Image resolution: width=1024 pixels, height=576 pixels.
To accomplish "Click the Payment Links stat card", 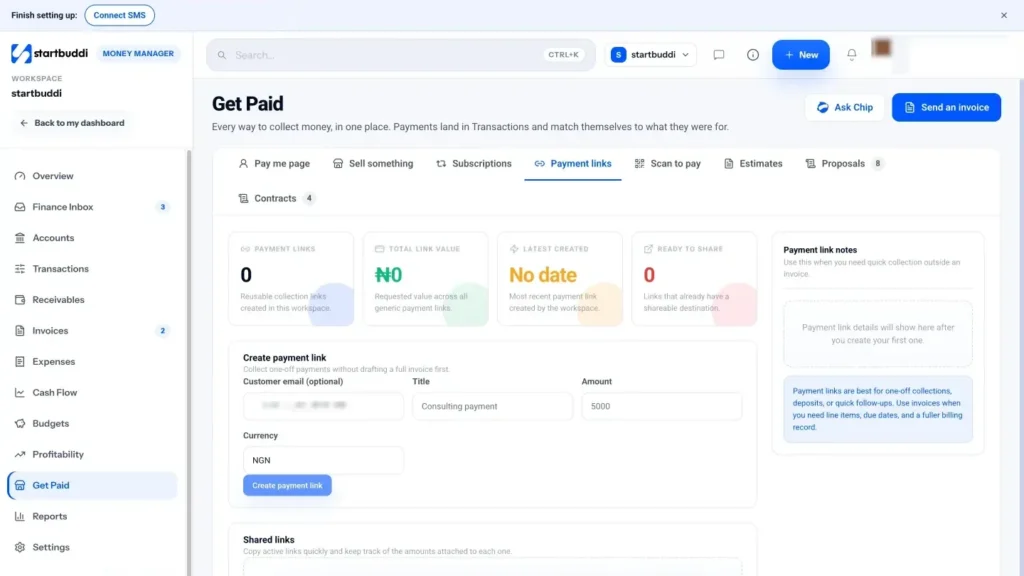I will [291, 279].
